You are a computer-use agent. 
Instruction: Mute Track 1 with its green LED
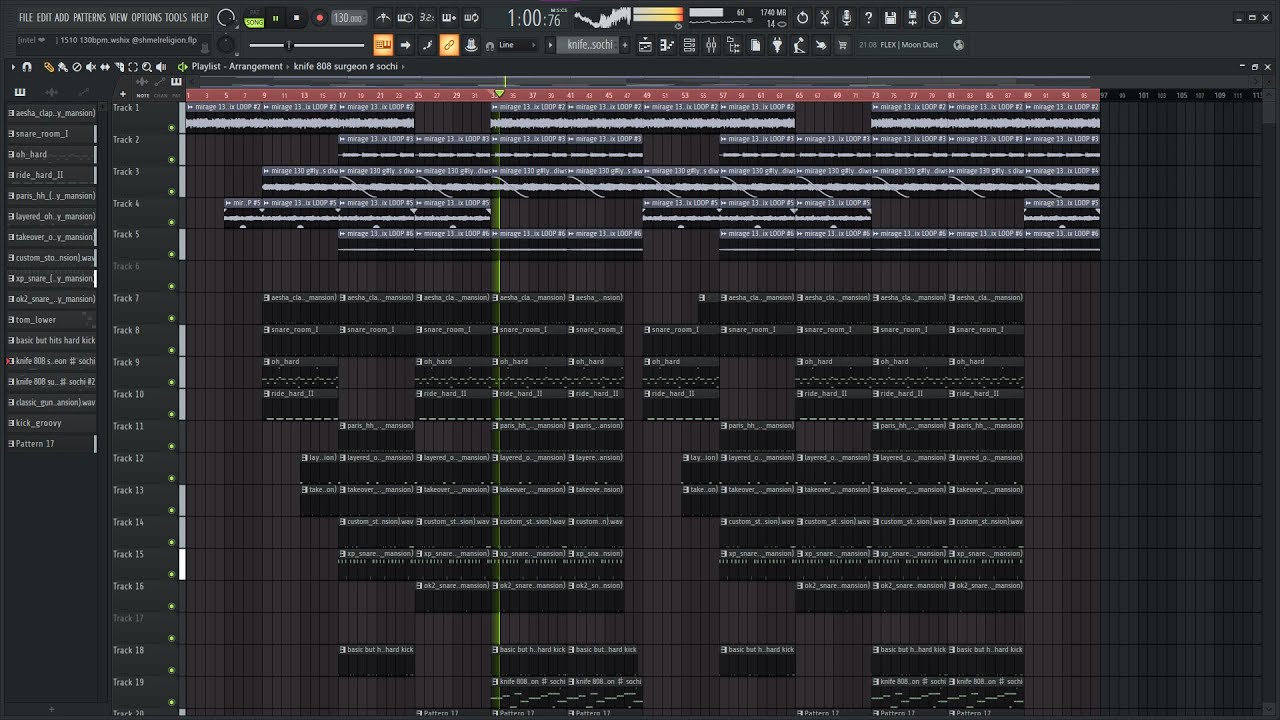[x=172, y=128]
